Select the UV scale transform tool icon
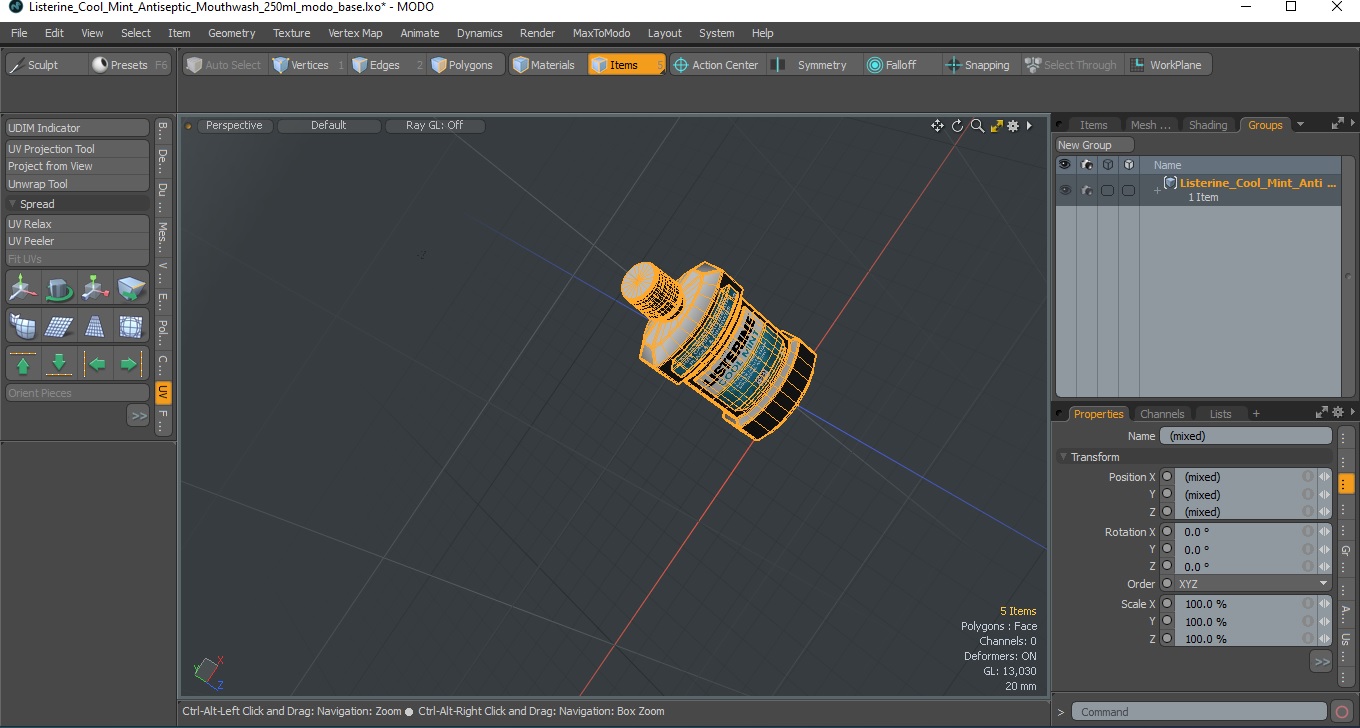The height and width of the screenshot is (728, 1360). pyautogui.click(x=95, y=289)
